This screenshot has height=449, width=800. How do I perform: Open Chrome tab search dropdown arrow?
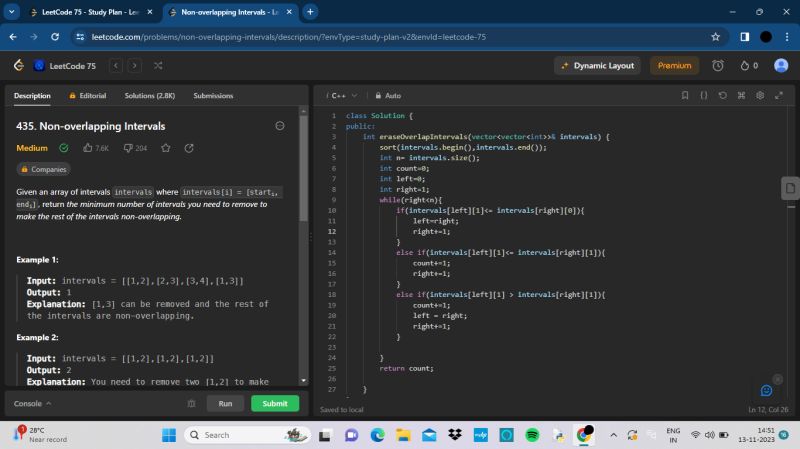[x=11, y=11]
